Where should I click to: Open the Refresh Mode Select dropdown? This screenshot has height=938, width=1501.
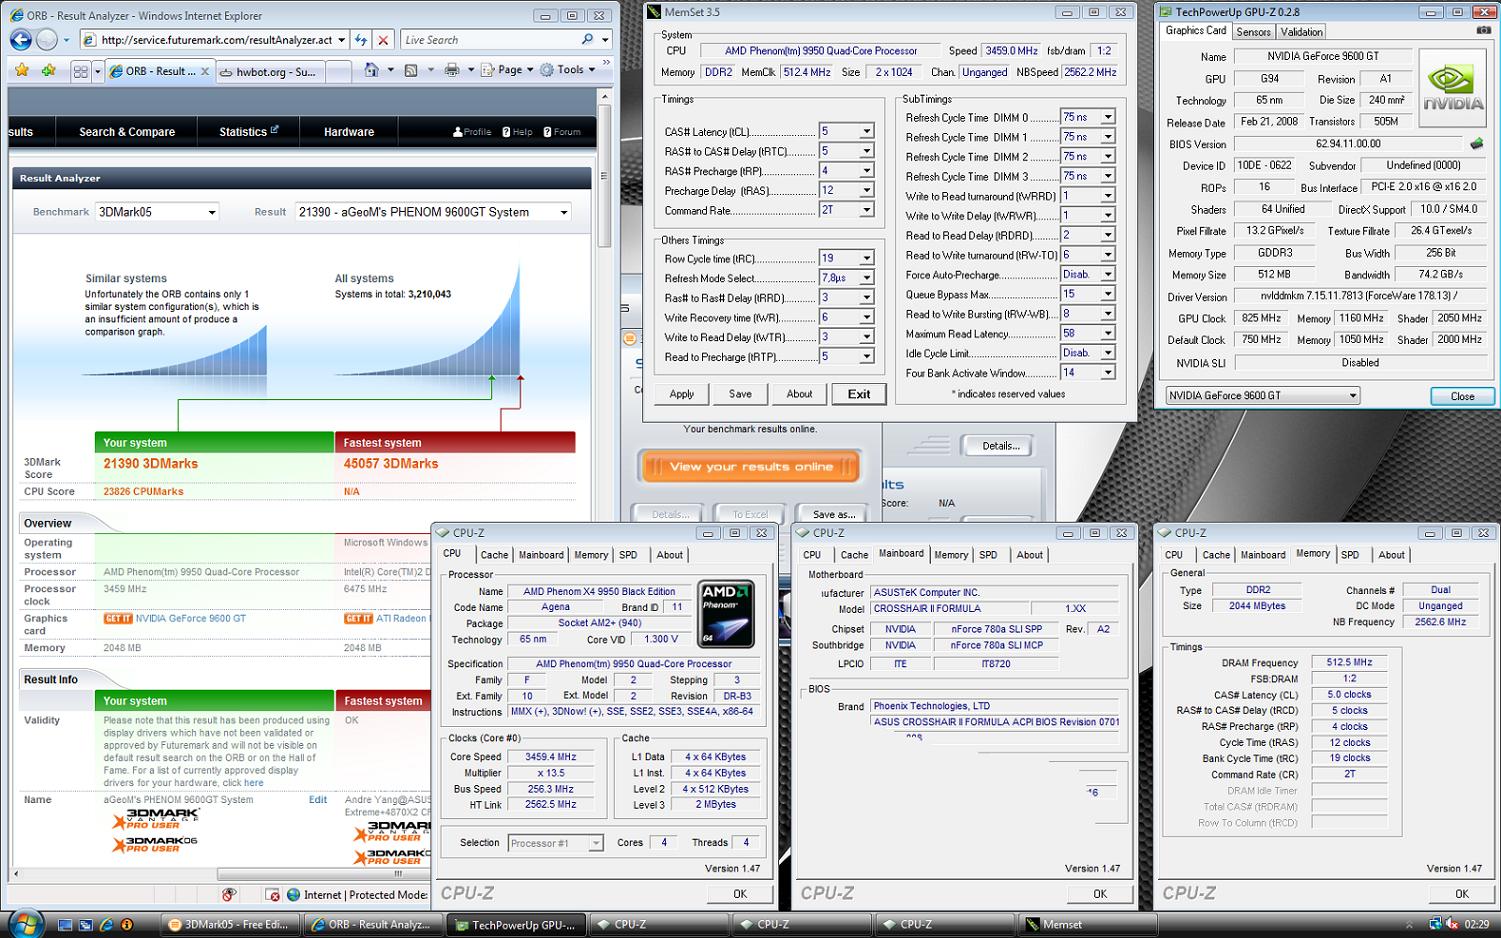tap(867, 278)
